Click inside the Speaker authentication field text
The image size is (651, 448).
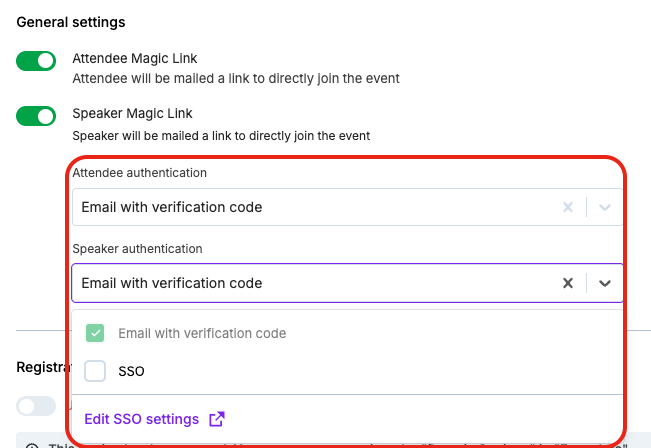[172, 283]
